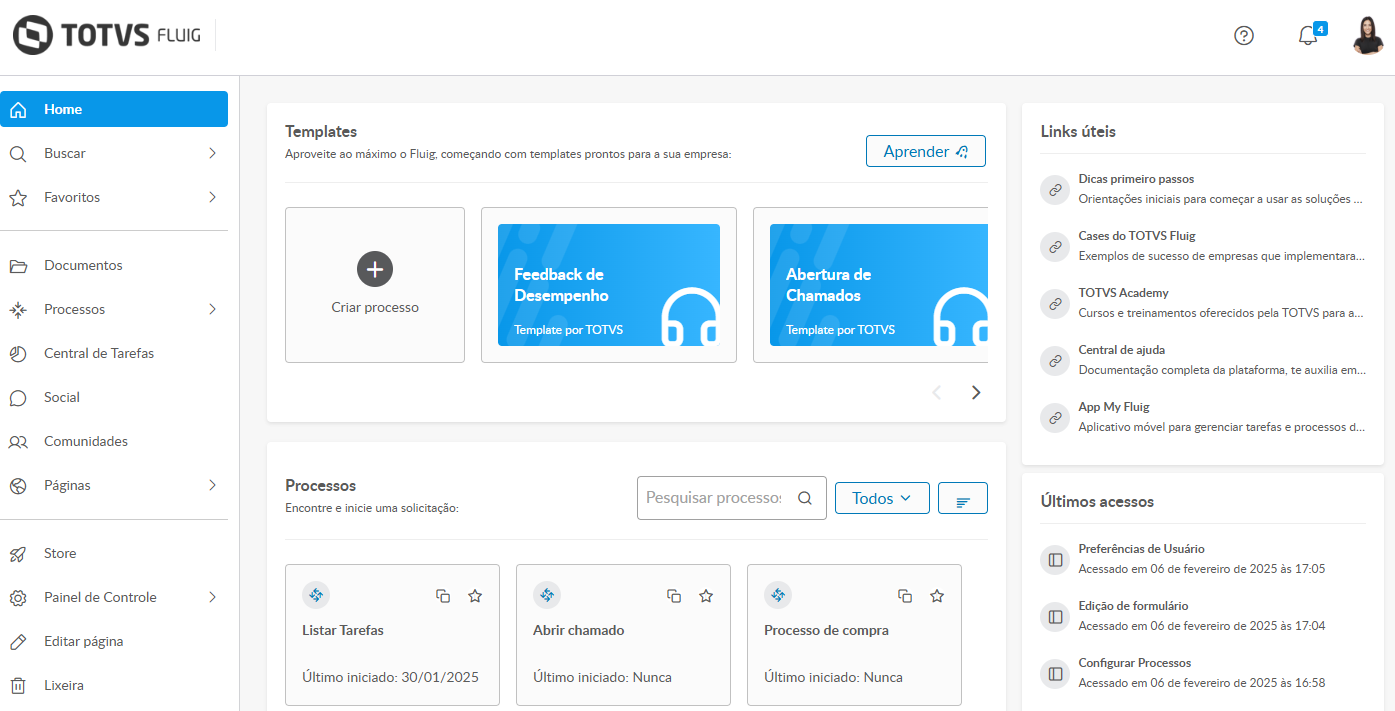The image size is (1395, 711).
Task: Click the sort order icon button
Action: coord(963,499)
